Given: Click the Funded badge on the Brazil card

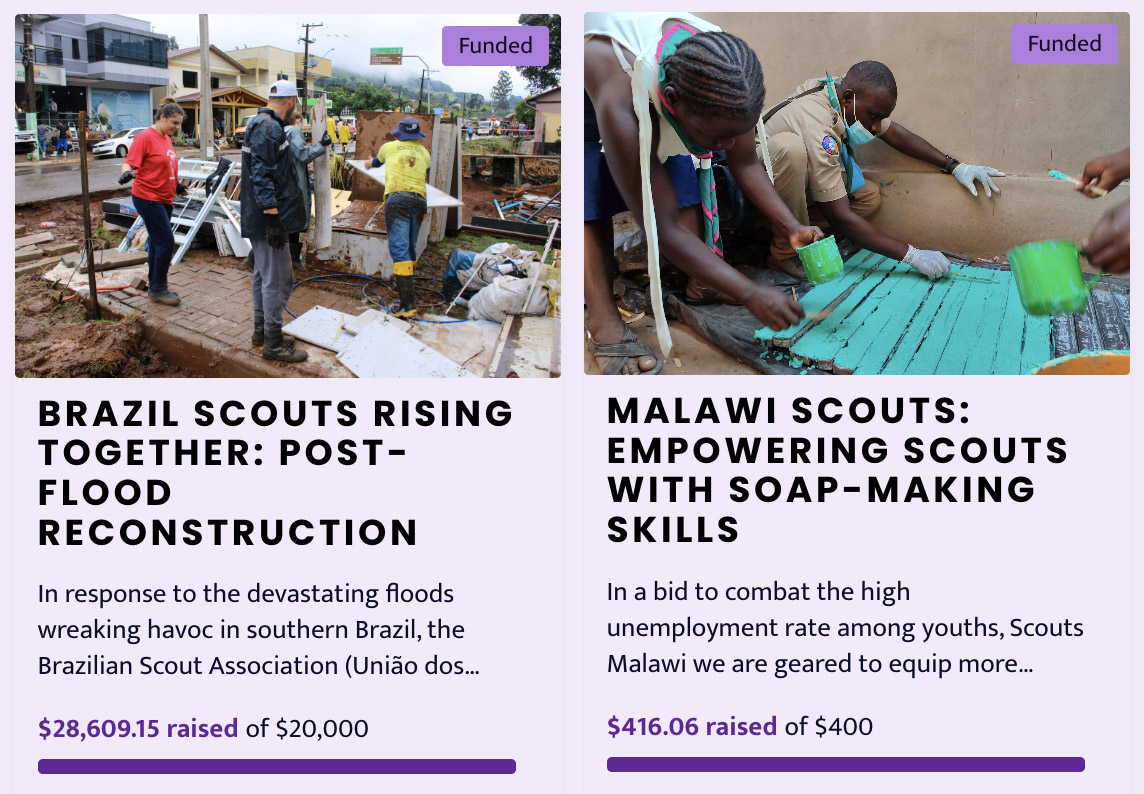Looking at the screenshot, I should (495, 46).
